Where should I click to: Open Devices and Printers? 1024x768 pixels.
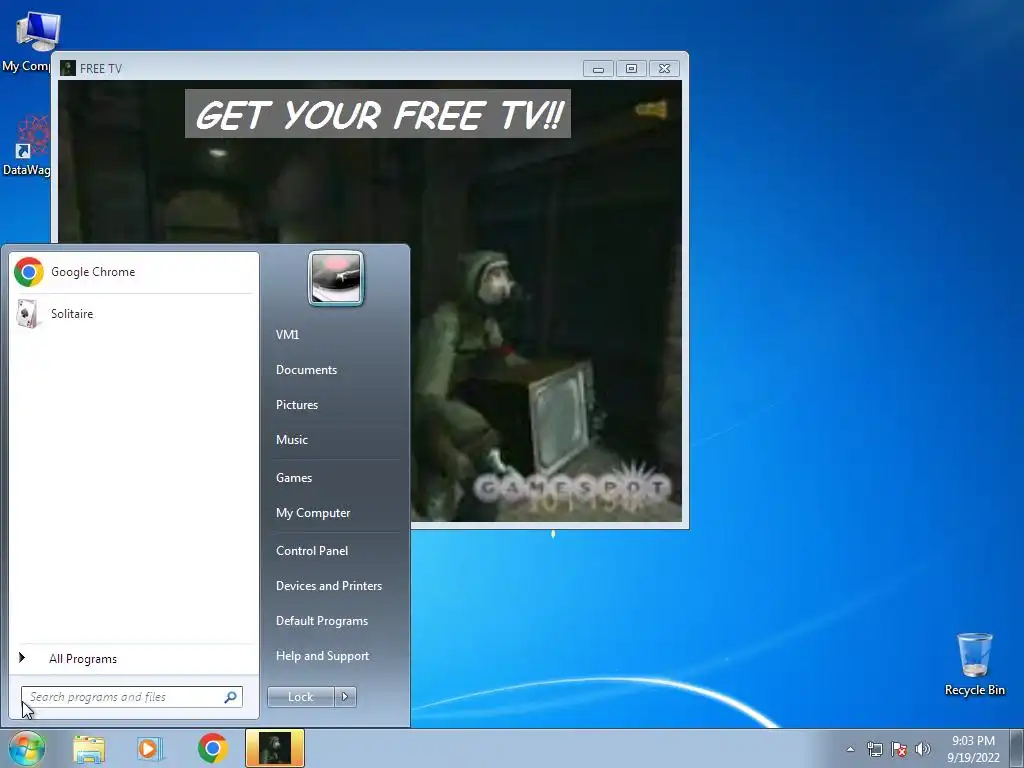click(x=328, y=586)
